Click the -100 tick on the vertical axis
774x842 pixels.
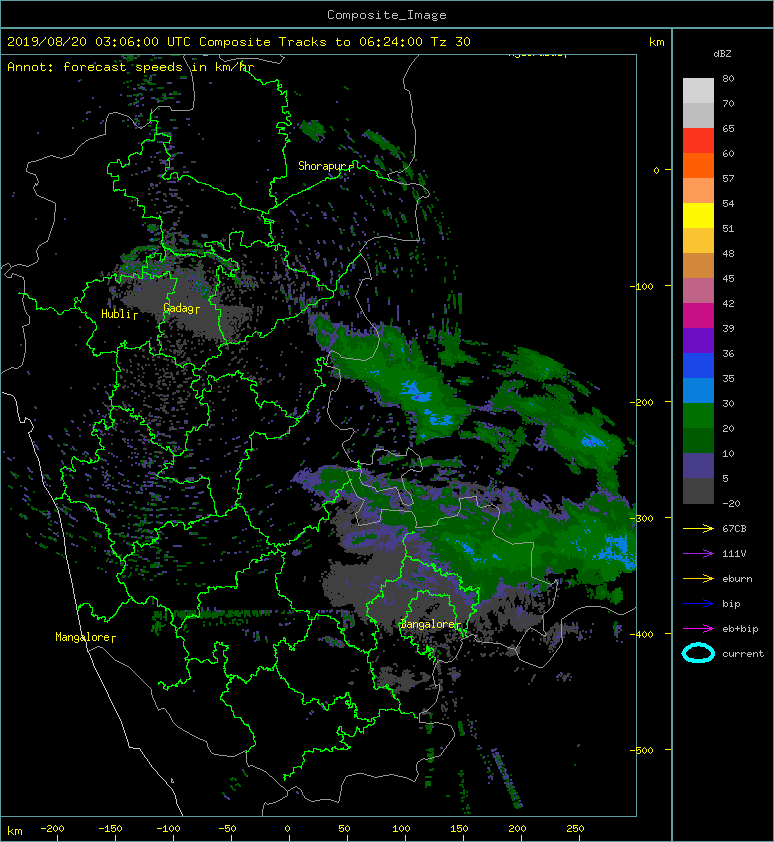point(642,286)
